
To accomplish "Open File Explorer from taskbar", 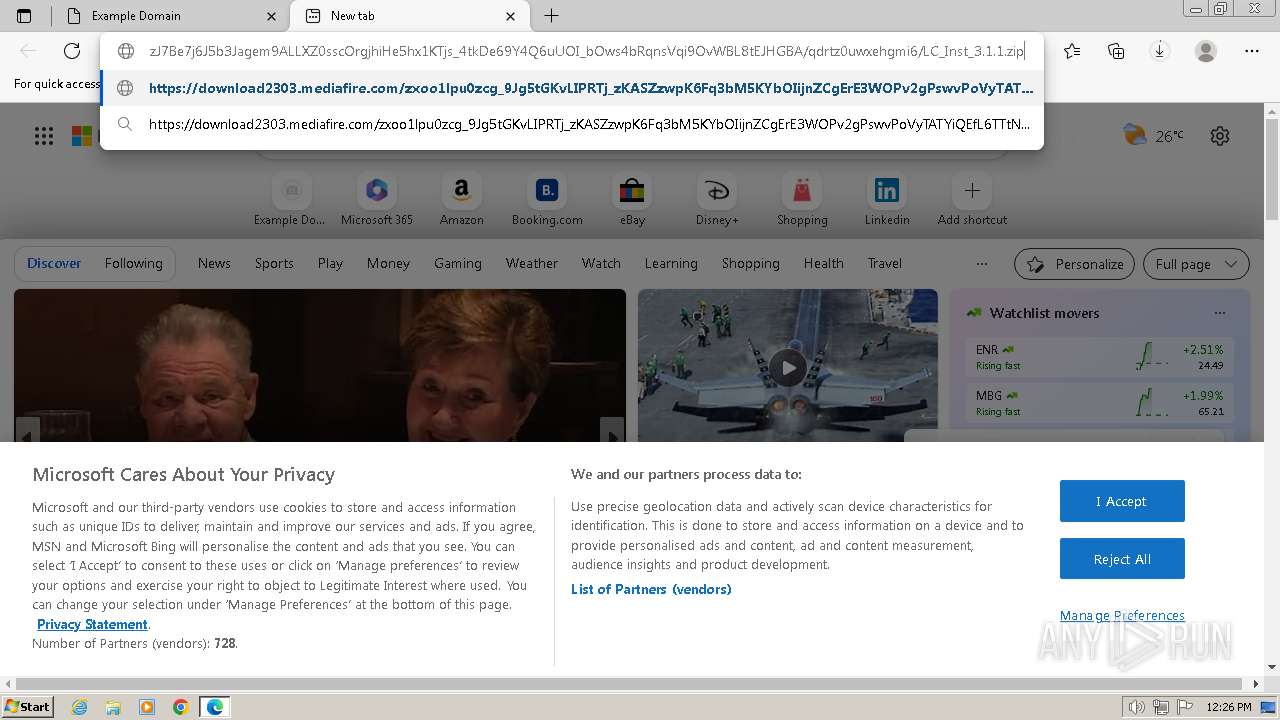I will (113, 707).
